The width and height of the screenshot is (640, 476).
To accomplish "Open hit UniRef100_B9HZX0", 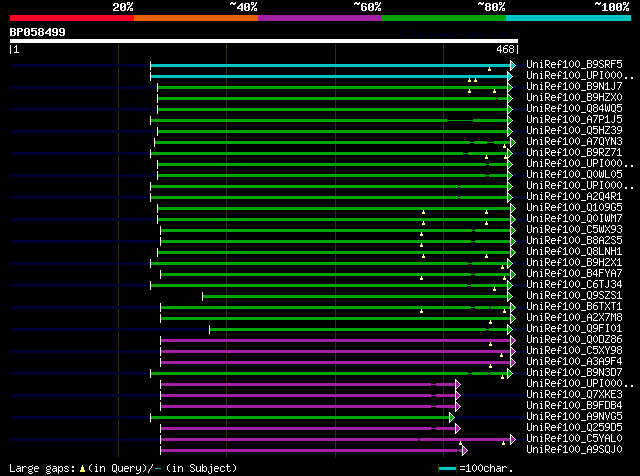I will click(x=574, y=97).
